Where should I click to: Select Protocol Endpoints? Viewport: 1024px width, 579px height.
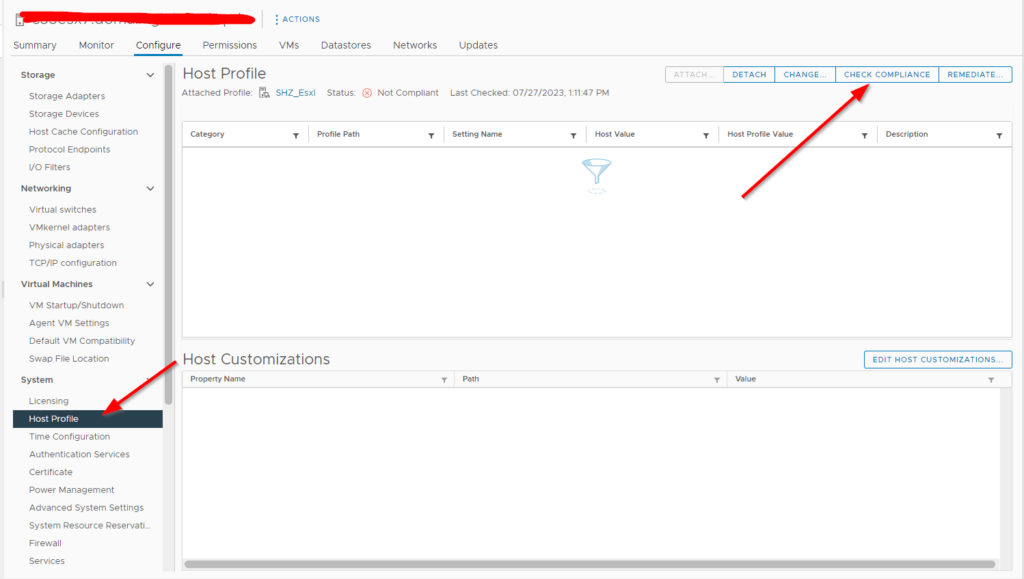click(x=69, y=149)
